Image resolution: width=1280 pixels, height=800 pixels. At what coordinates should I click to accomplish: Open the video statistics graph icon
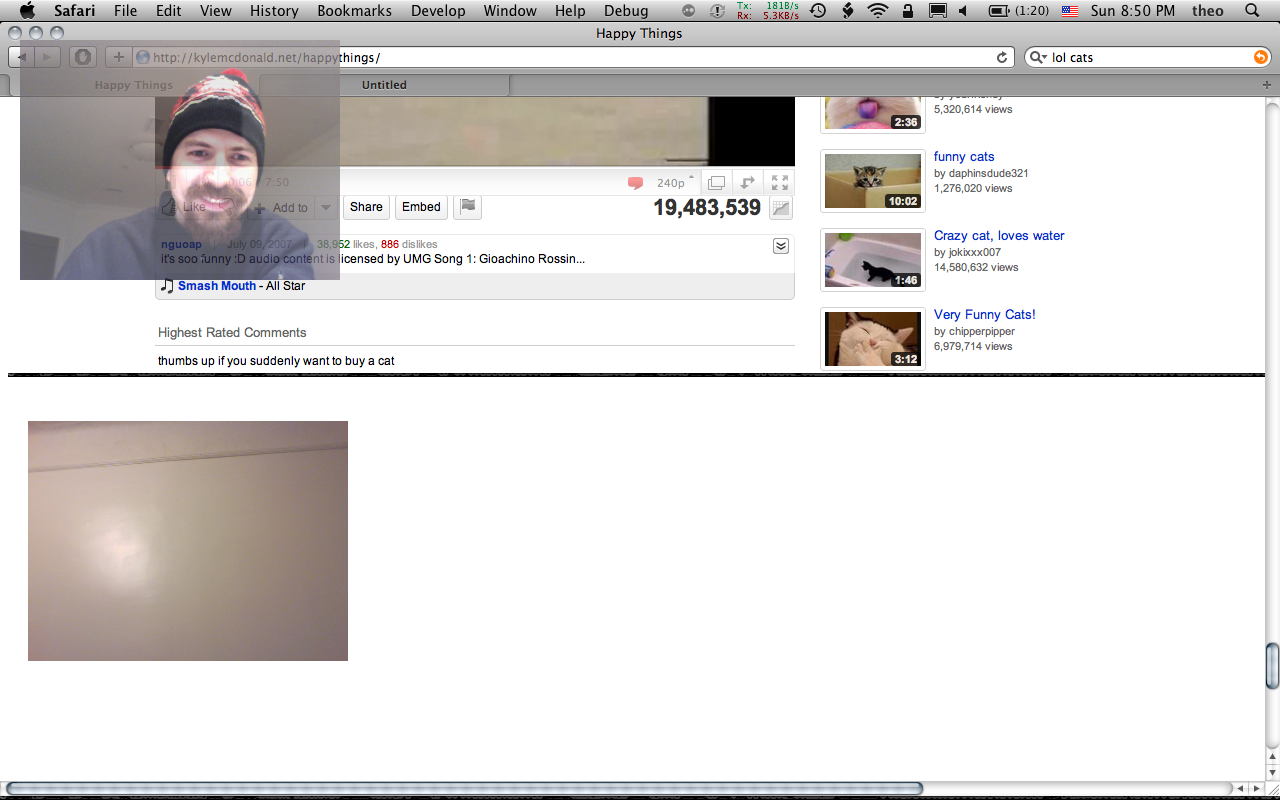click(781, 208)
